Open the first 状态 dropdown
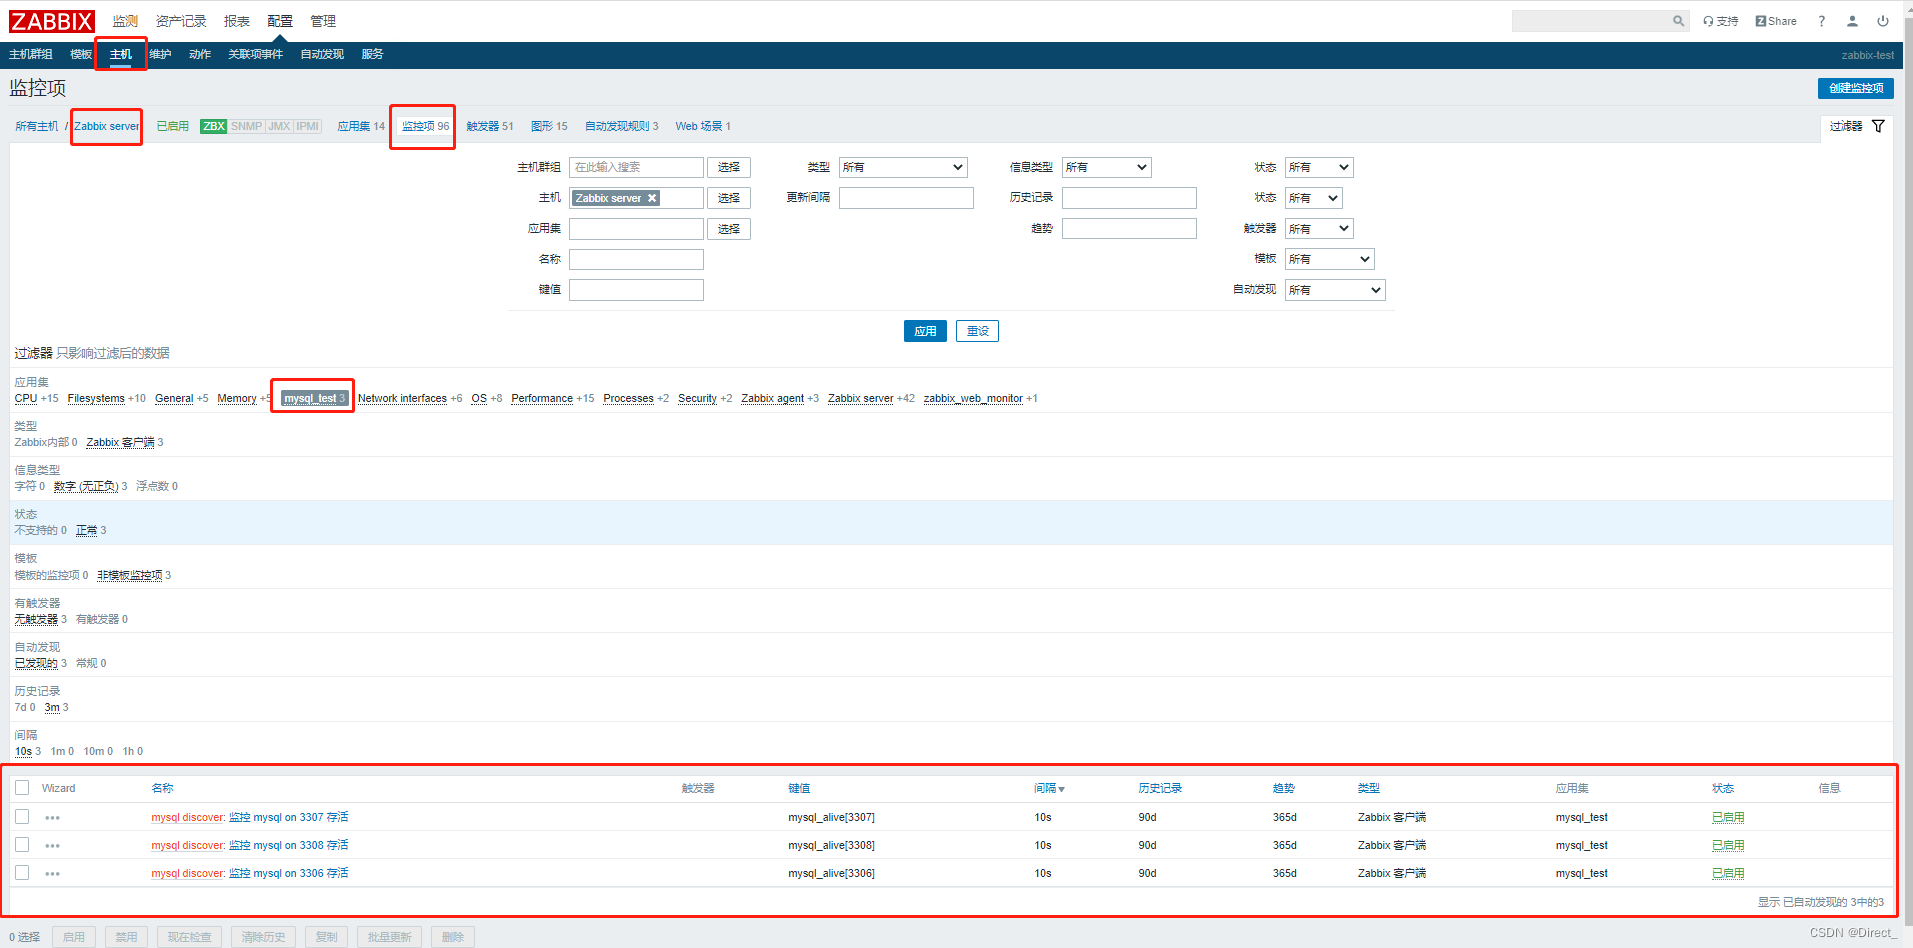Screen dimensions: 1913x948 click(1319, 167)
